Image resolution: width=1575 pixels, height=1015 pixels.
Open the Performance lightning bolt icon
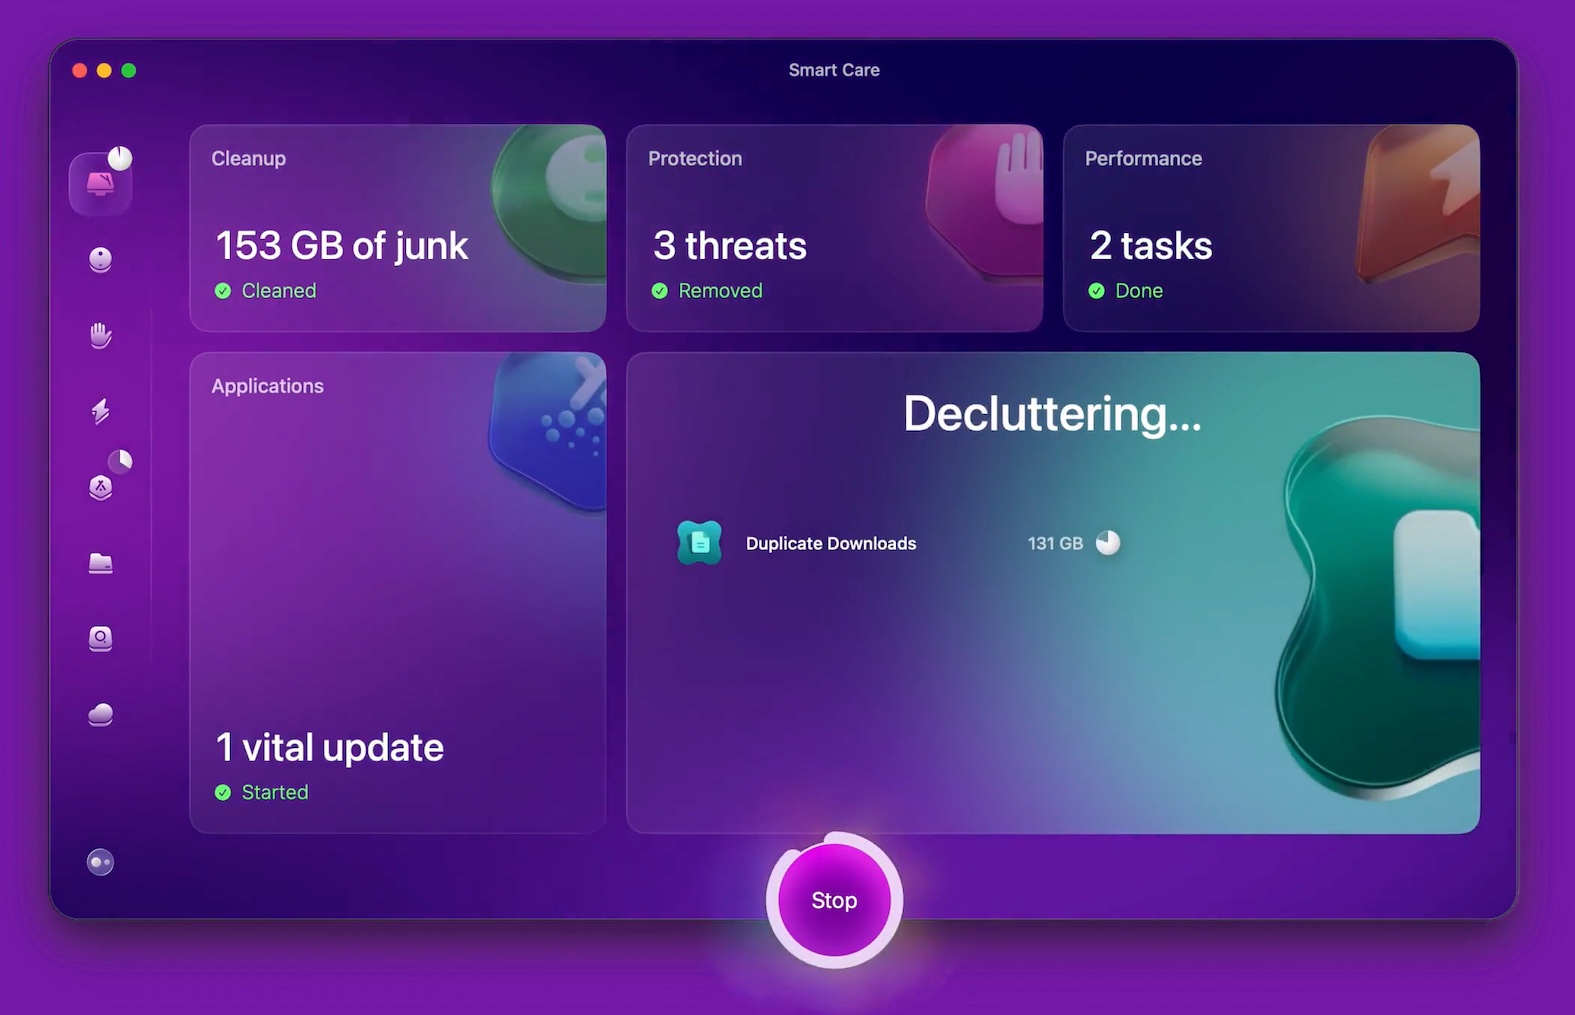click(100, 411)
